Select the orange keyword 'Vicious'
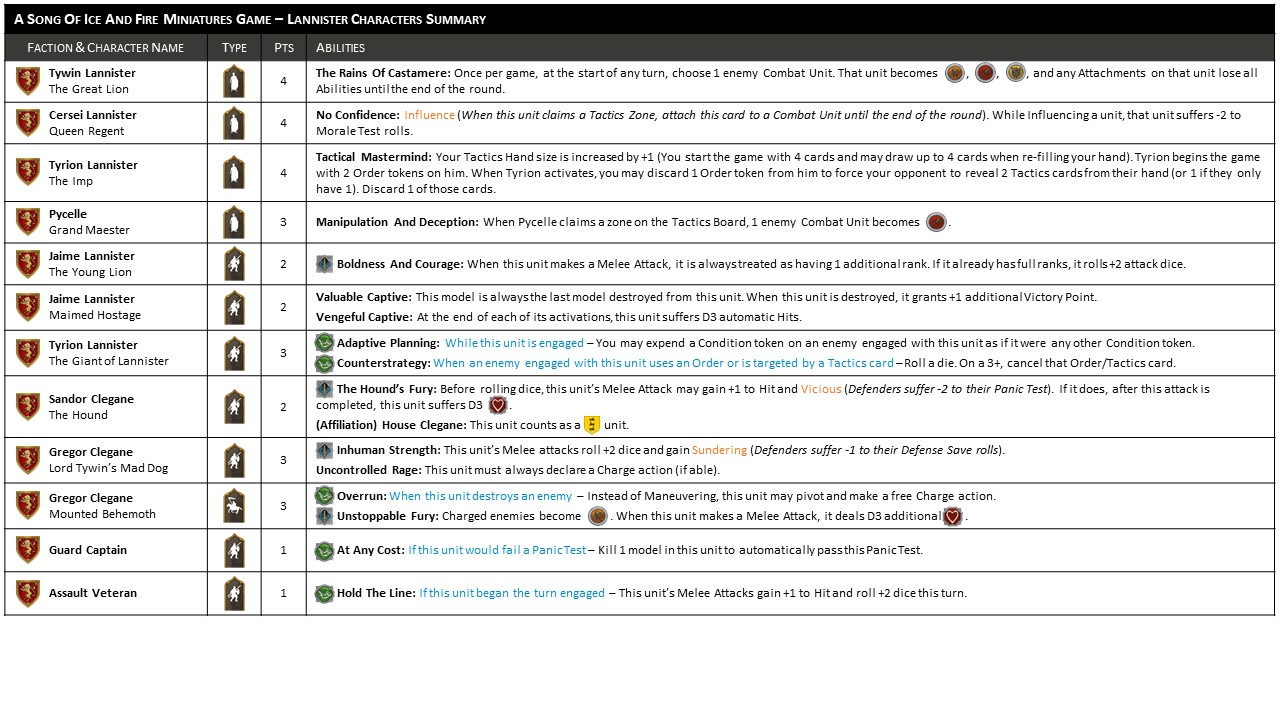Viewport: 1280px width, 720px height. (821, 389)
